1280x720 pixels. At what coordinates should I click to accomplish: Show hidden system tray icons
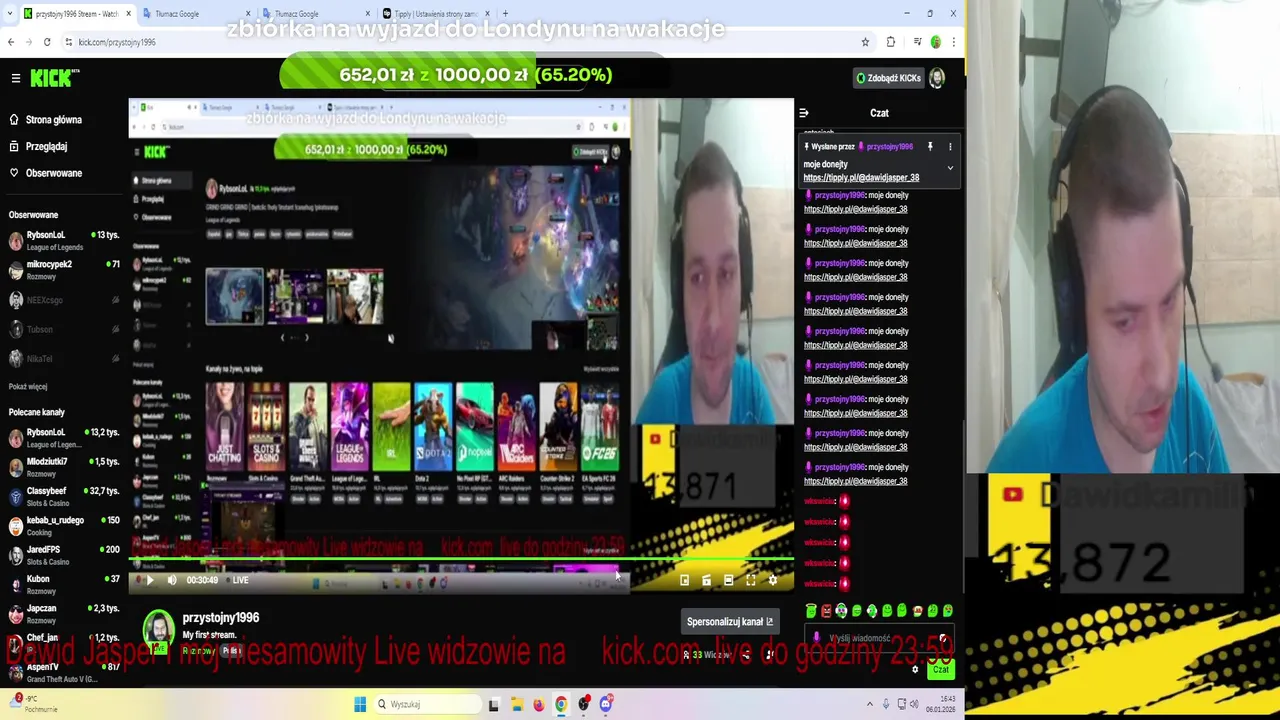tap(869, 704)
